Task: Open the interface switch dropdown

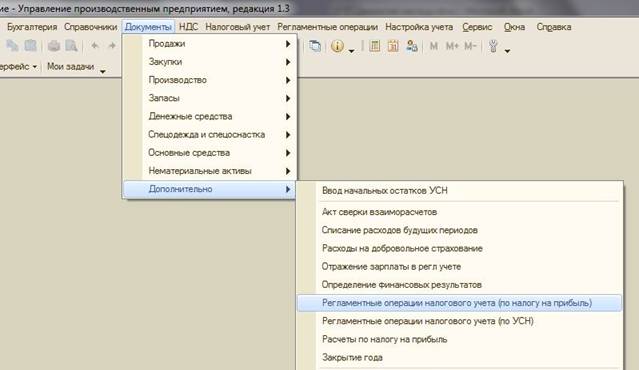Action: (x=18, y=66)
